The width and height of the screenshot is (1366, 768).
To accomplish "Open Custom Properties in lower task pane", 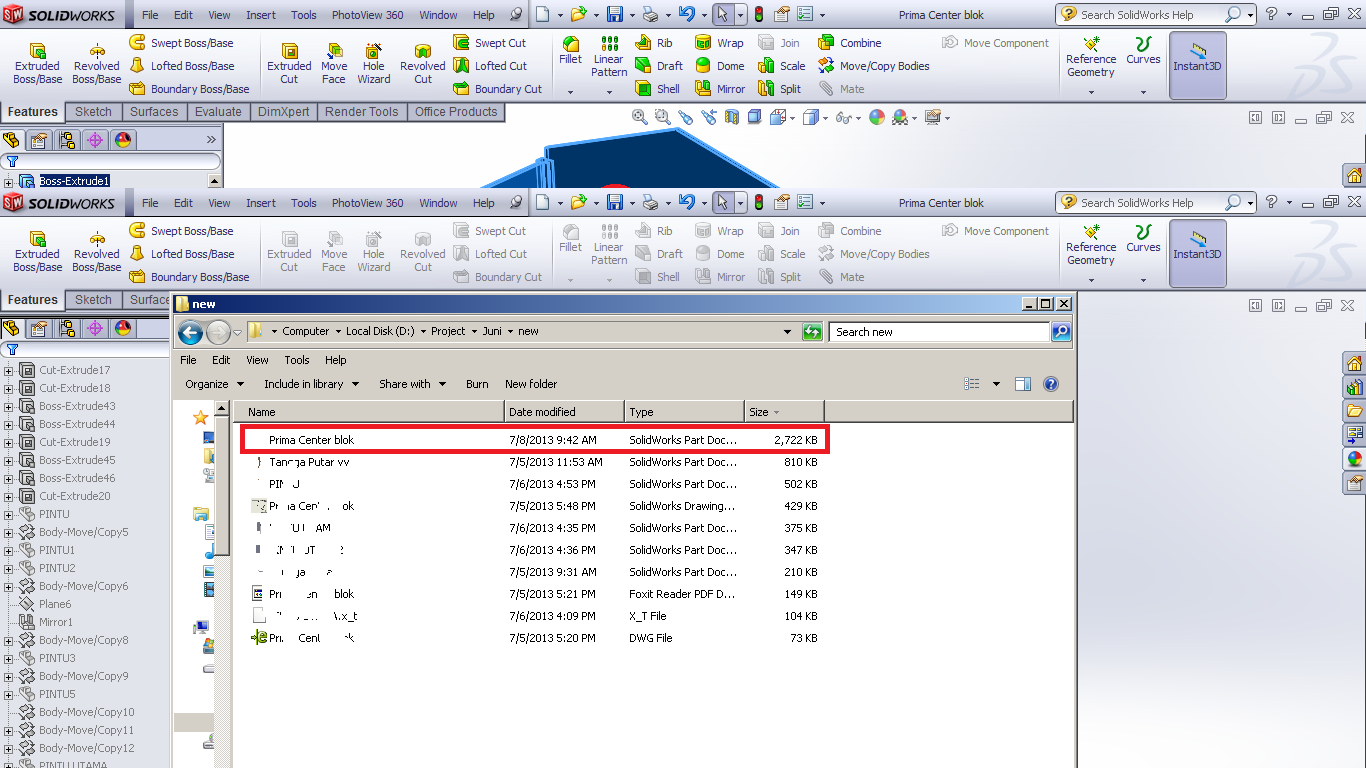I will tap(1355, 483).
